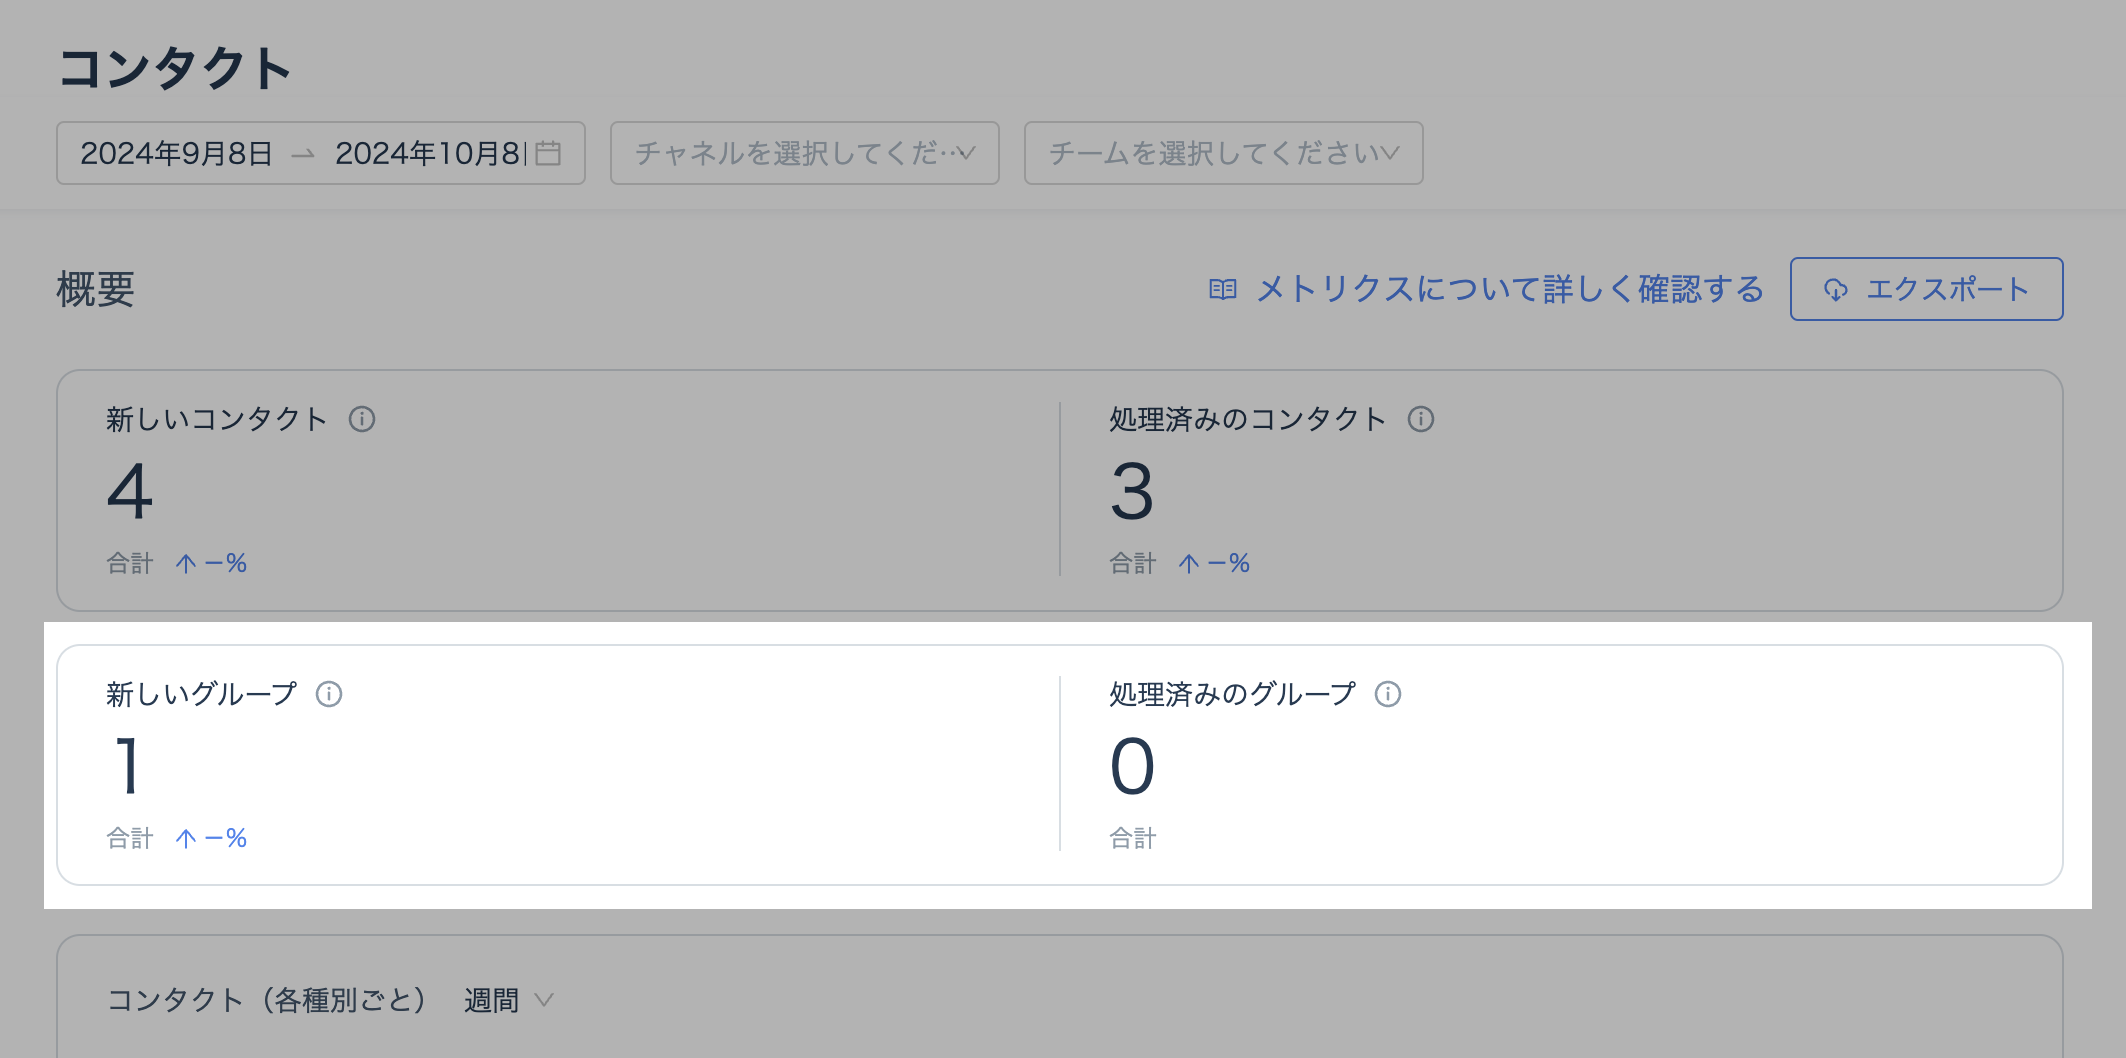Screen dimensions: 2126x1058
Task: Click the エクスポート button
Action: (1926, 290)
